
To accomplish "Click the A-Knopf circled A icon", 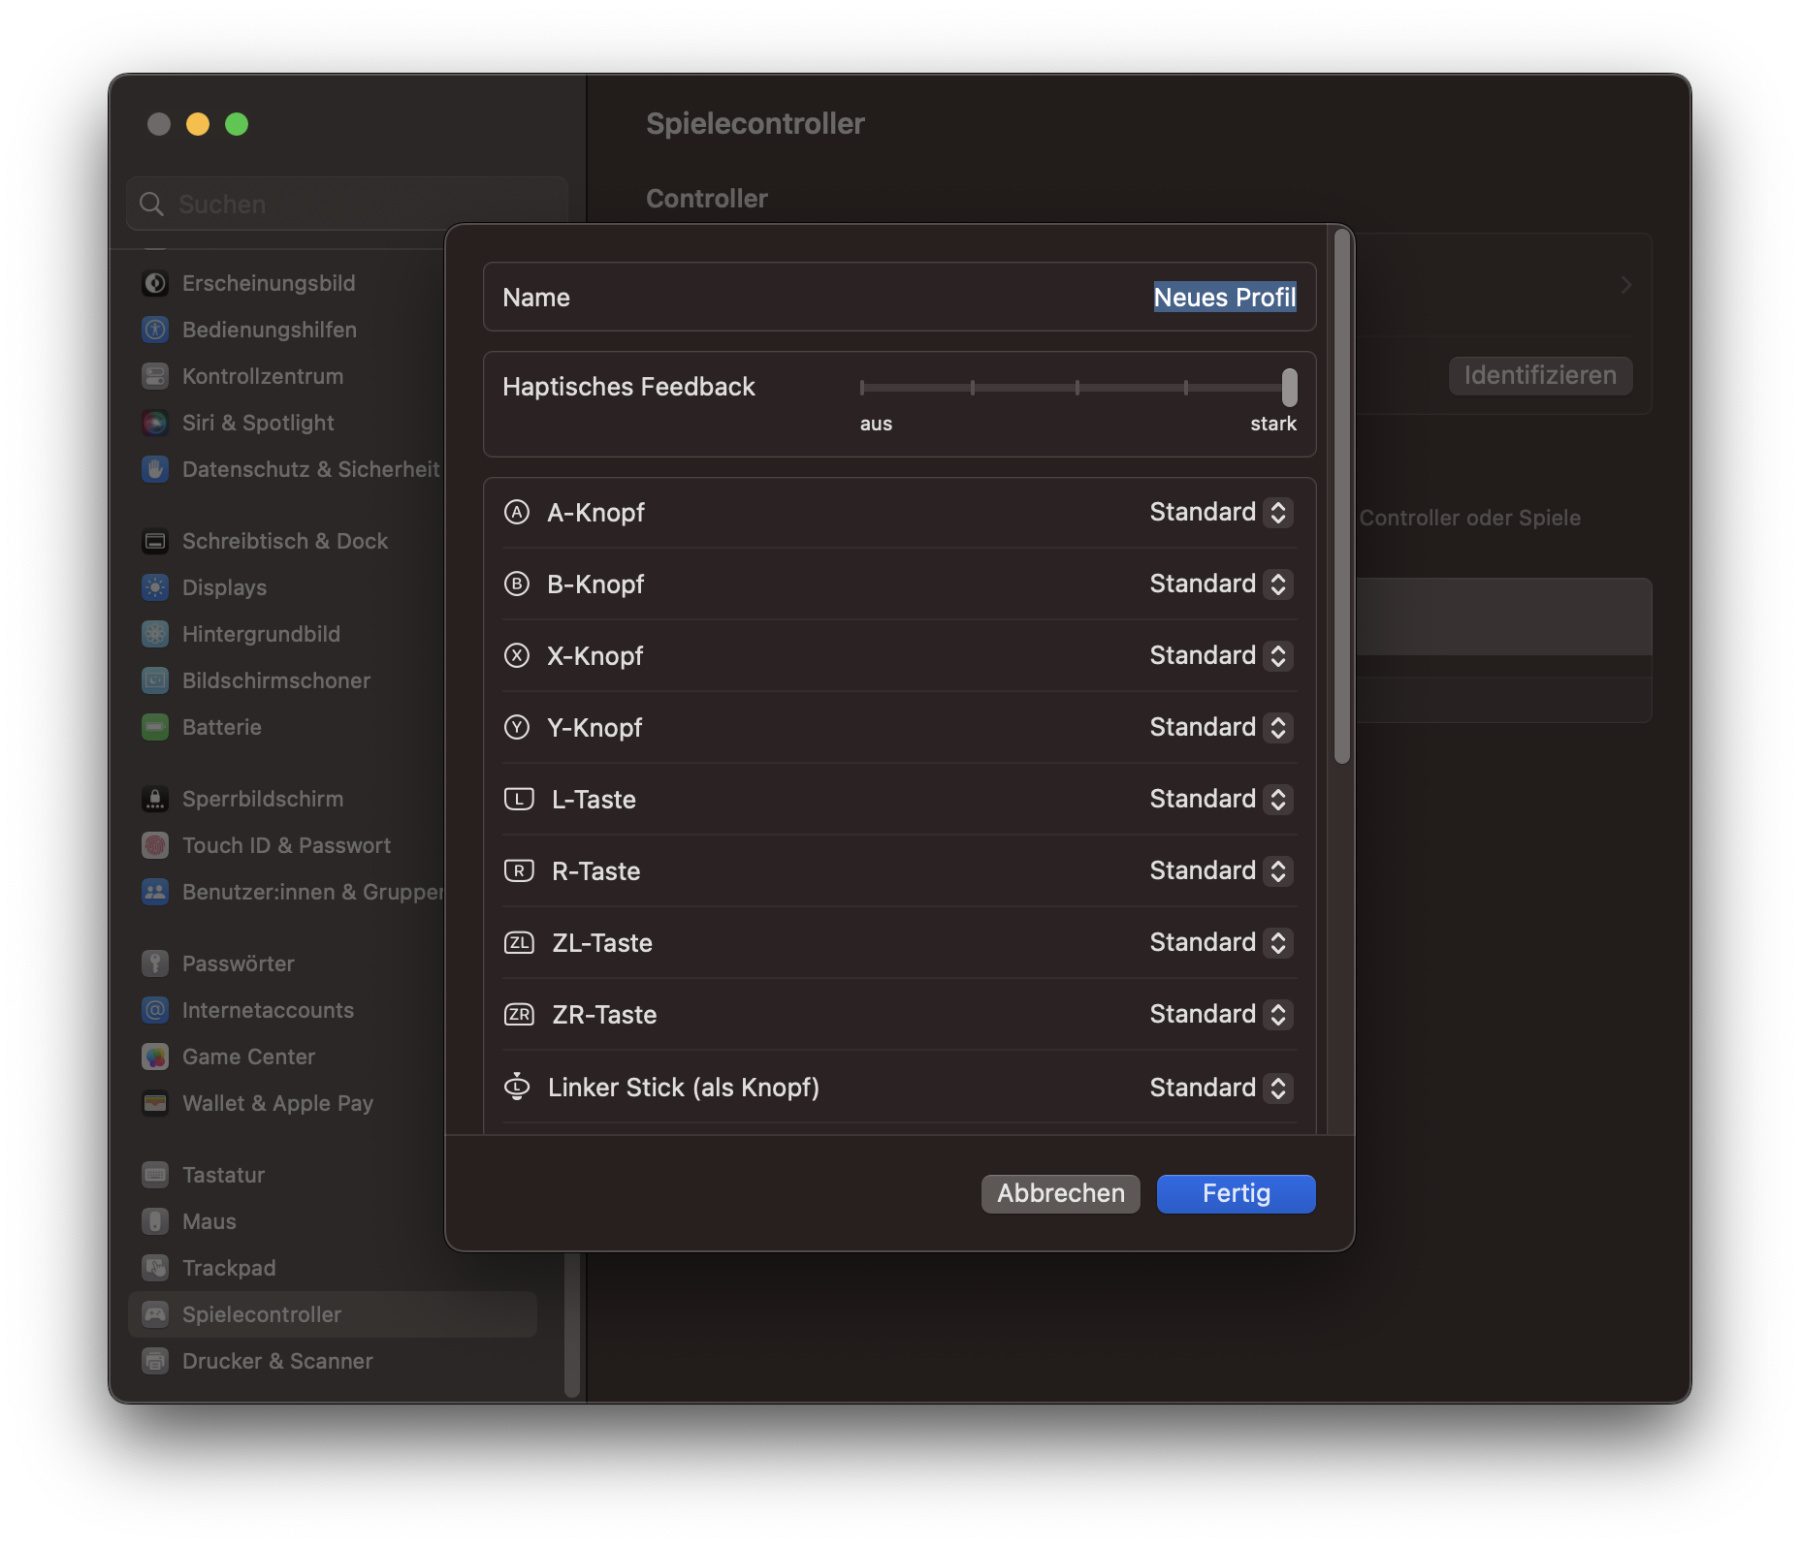I will (x=516, y=512).
